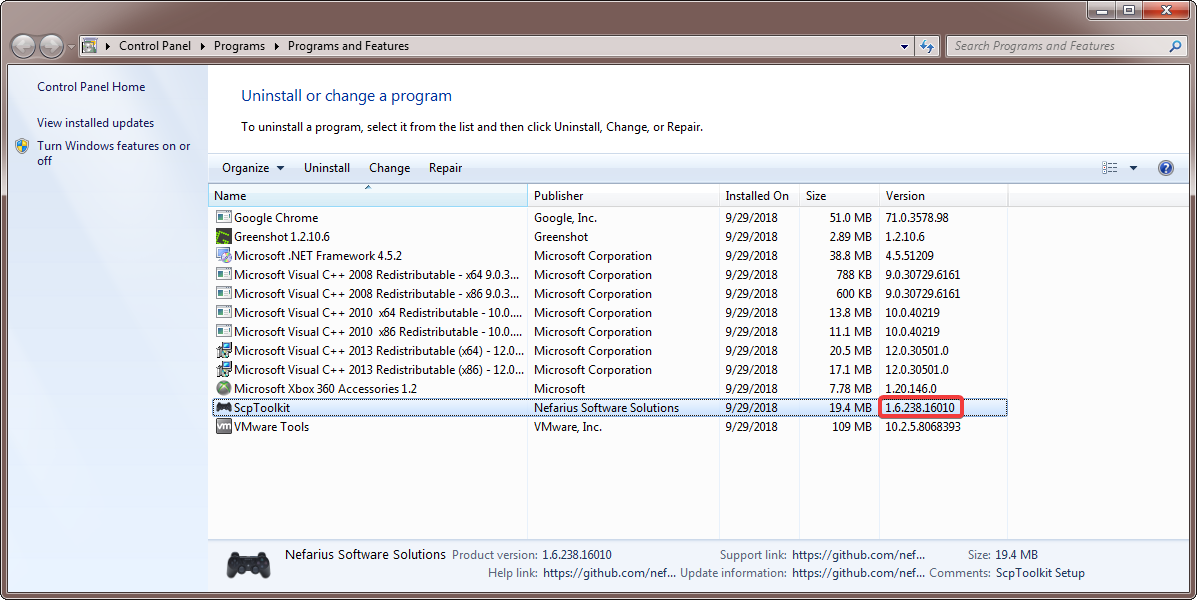
Task: Open the address bar history dropdown
Action: tap(905, 47)
